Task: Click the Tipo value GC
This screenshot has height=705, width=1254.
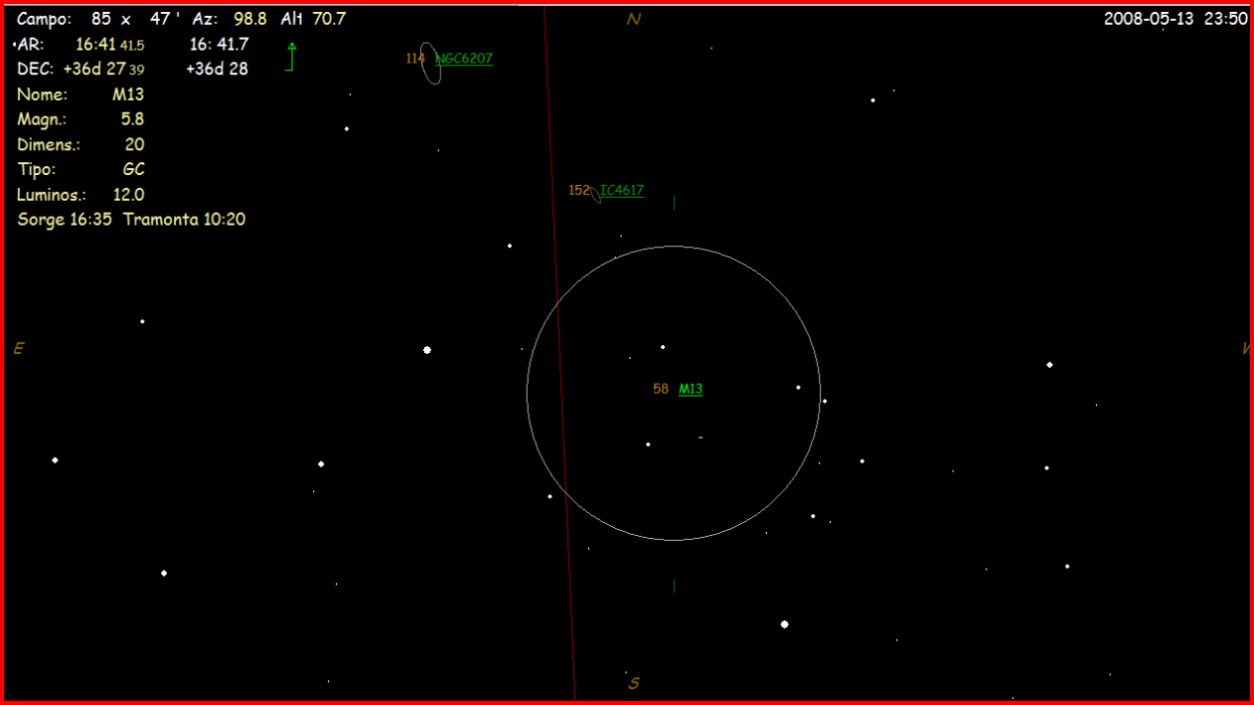Action: click(134, 170)
